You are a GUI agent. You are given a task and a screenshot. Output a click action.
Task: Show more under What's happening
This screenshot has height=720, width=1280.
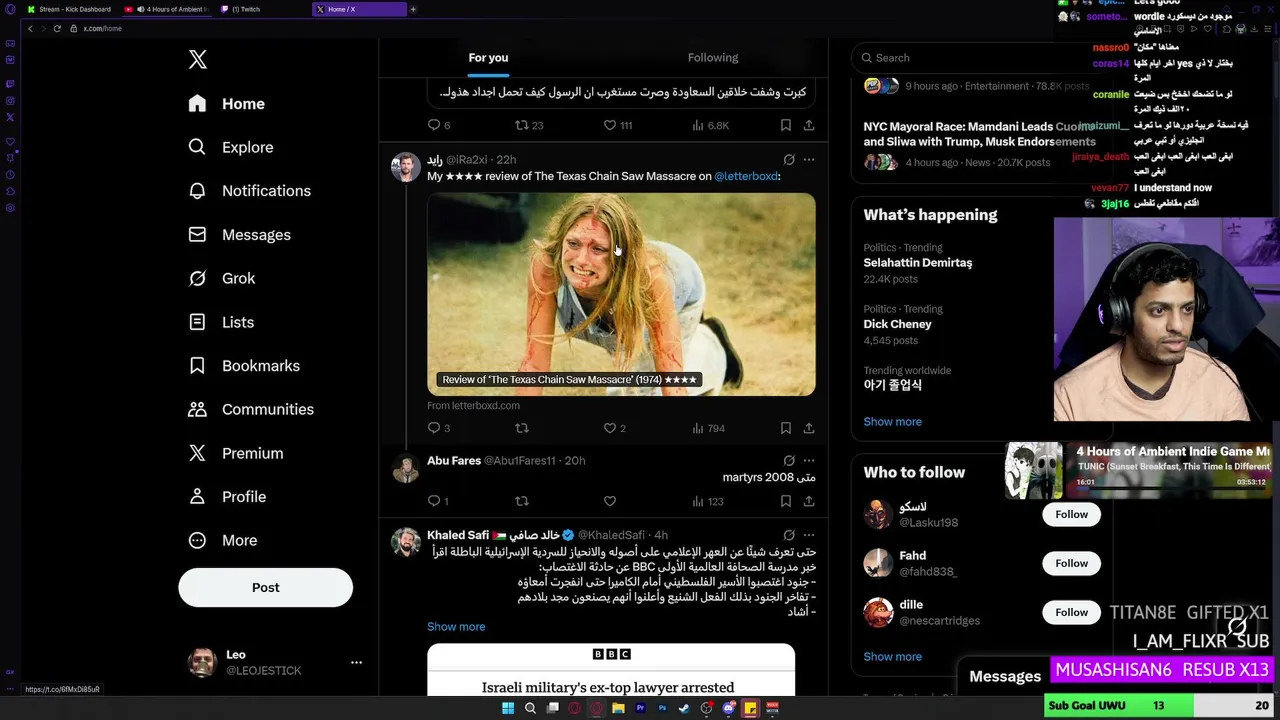(x=892, y=422)
